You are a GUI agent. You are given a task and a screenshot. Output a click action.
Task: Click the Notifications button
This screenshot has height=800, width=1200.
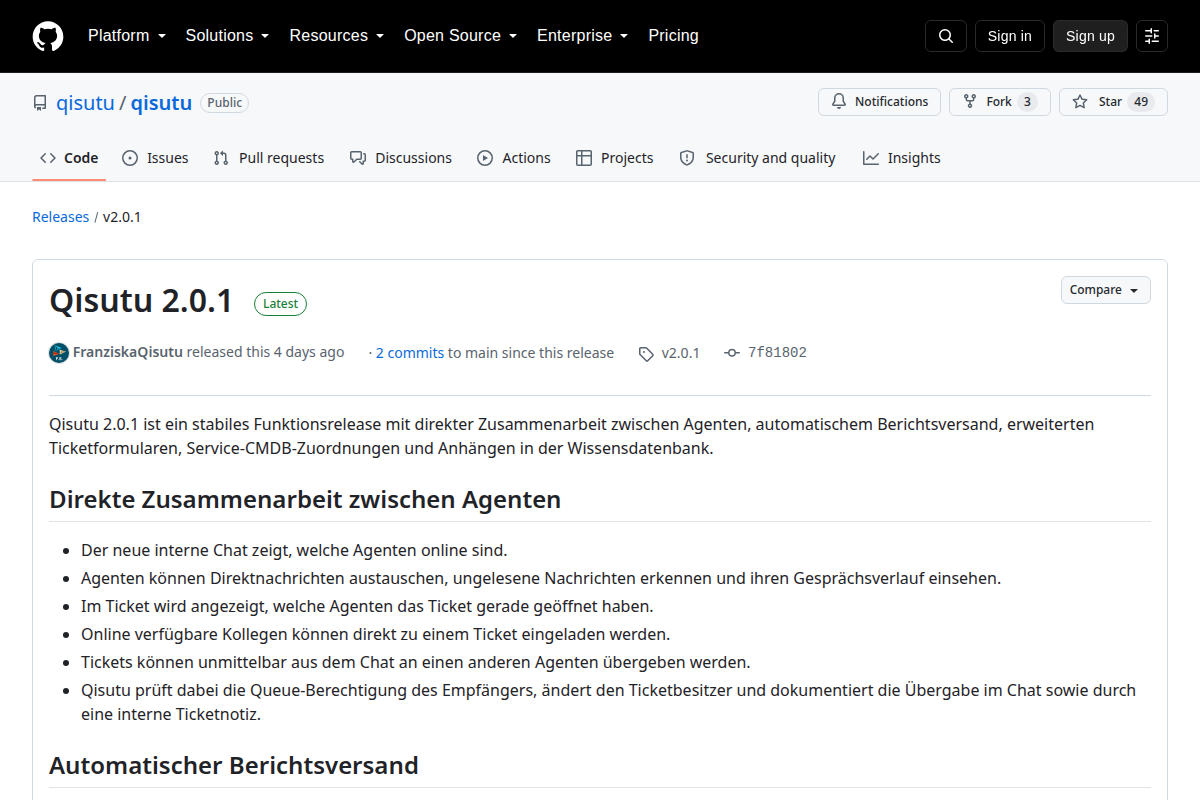[879, 102]
